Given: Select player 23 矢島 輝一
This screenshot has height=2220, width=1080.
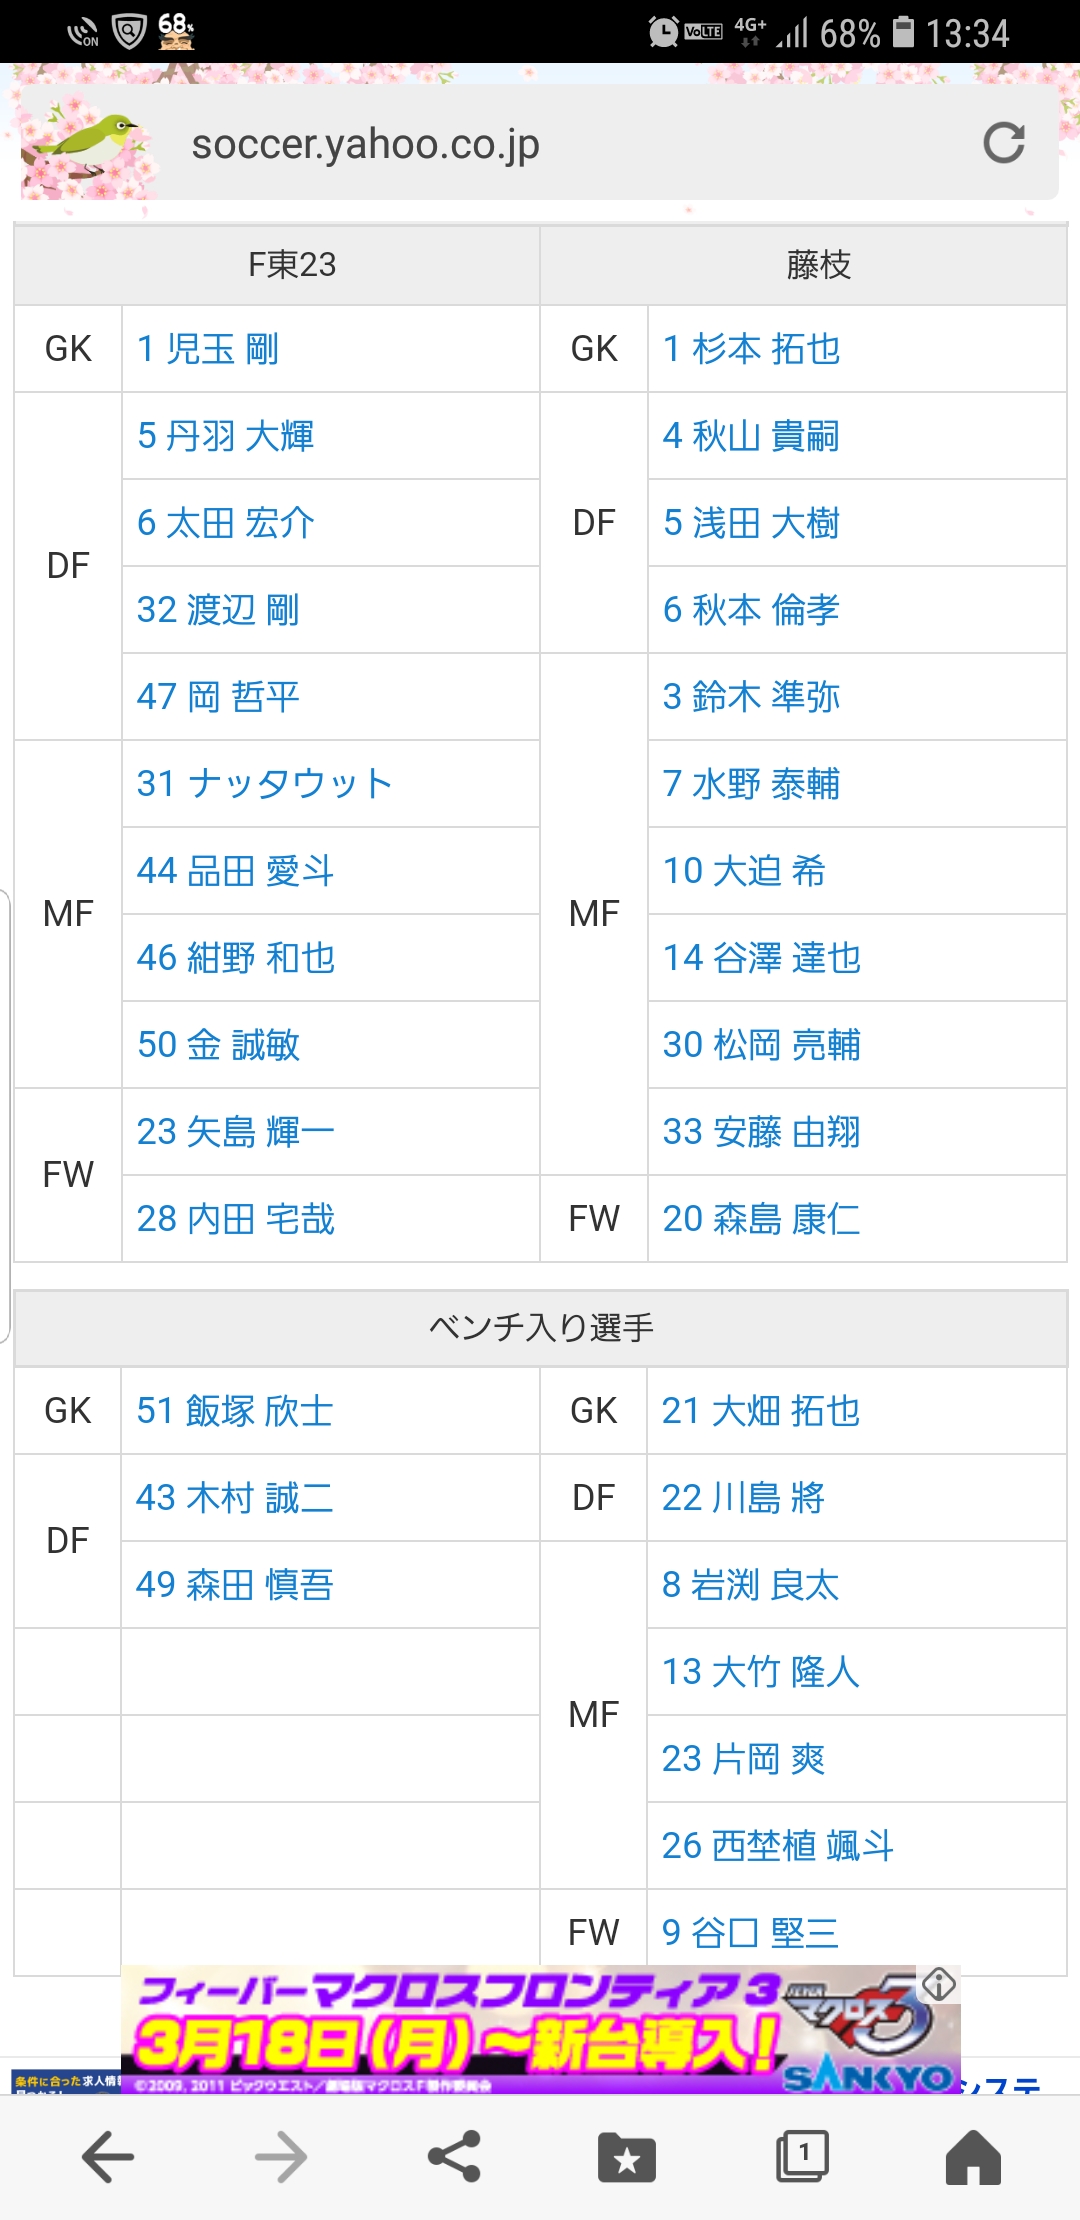Looking at the screenshot, I should [x=236, y=1132].
